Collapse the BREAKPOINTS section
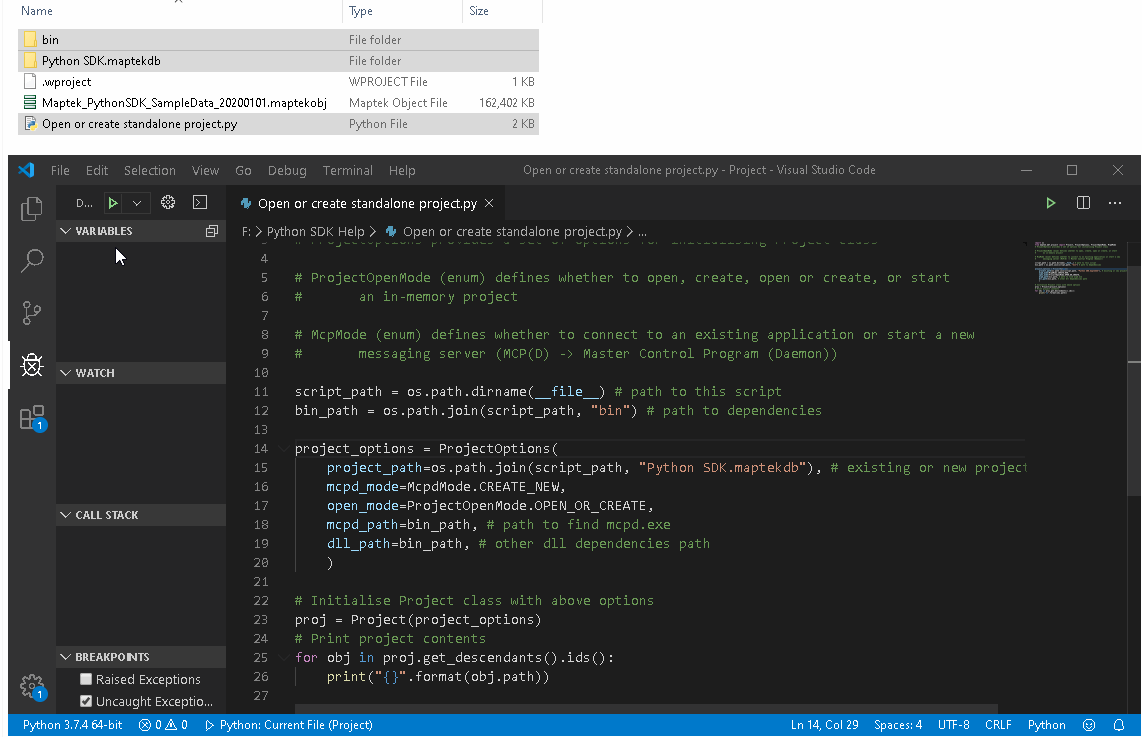The width and height of the screenshot is (1142, 737). (66, 657)
